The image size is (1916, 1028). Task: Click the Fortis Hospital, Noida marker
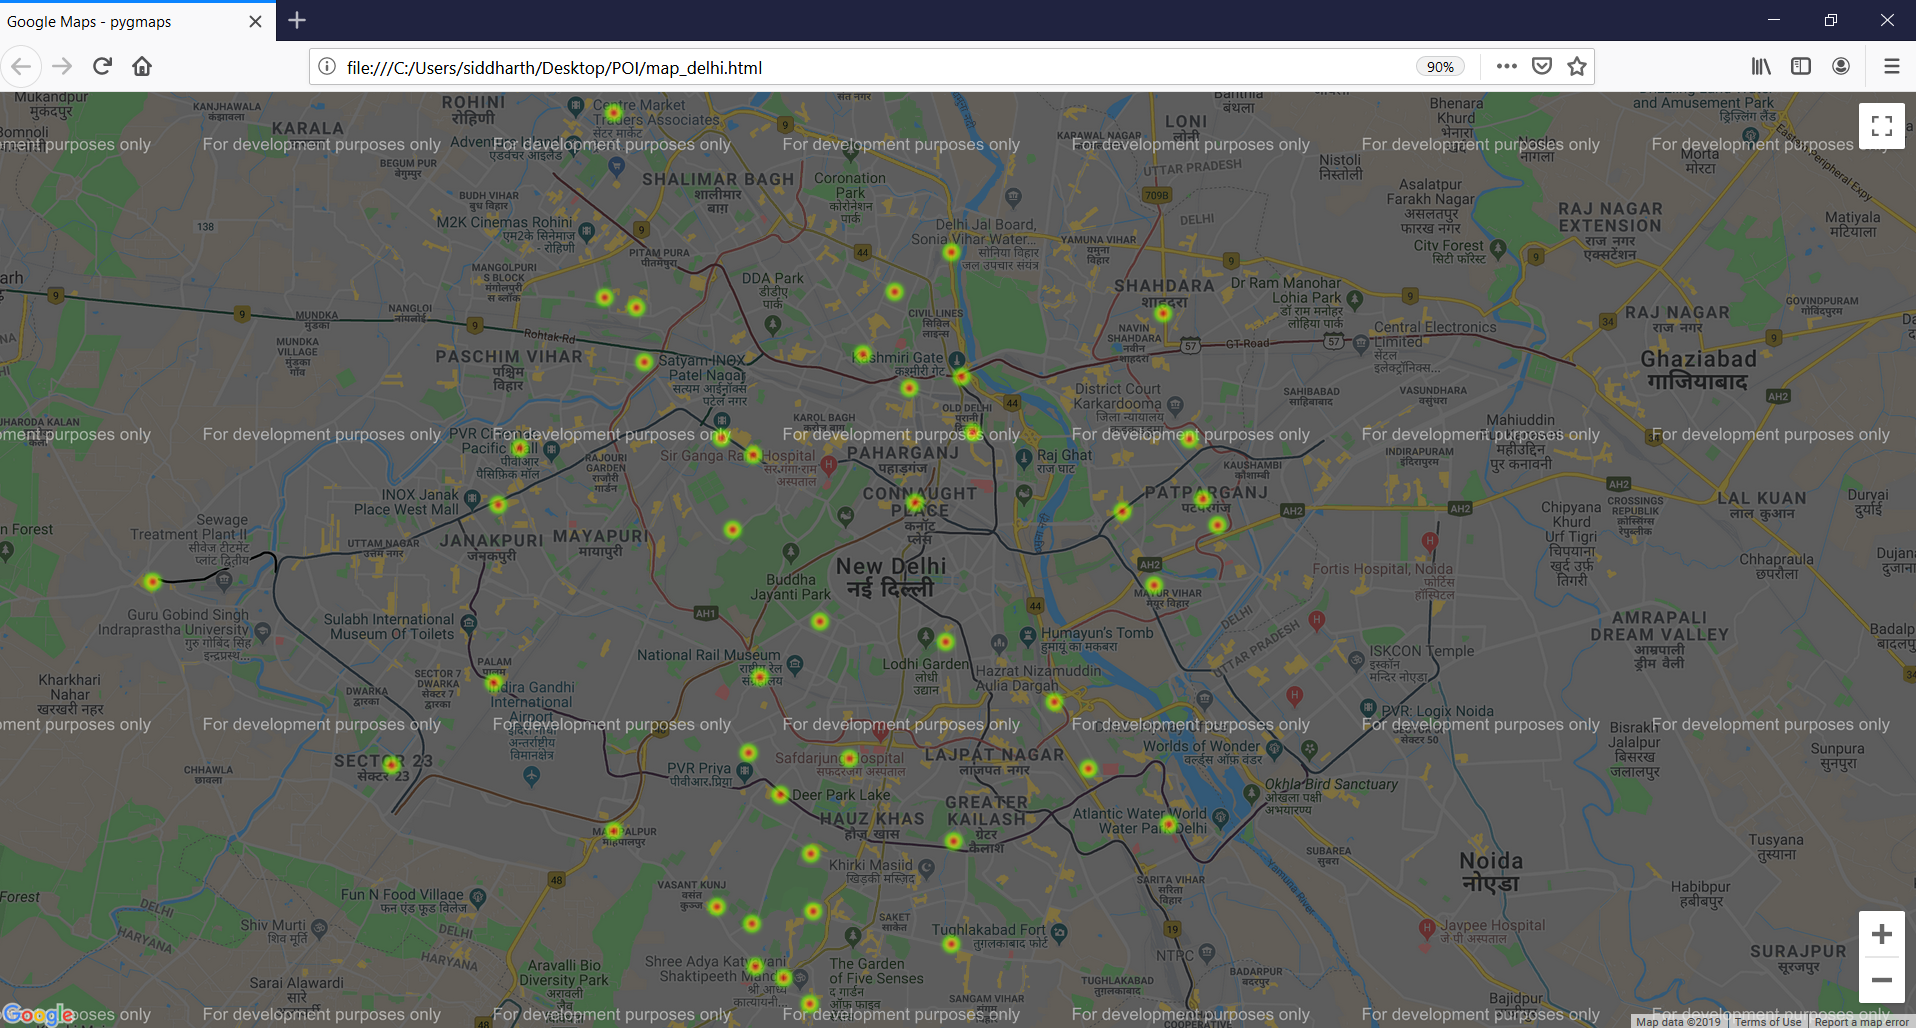(1430, 541)
